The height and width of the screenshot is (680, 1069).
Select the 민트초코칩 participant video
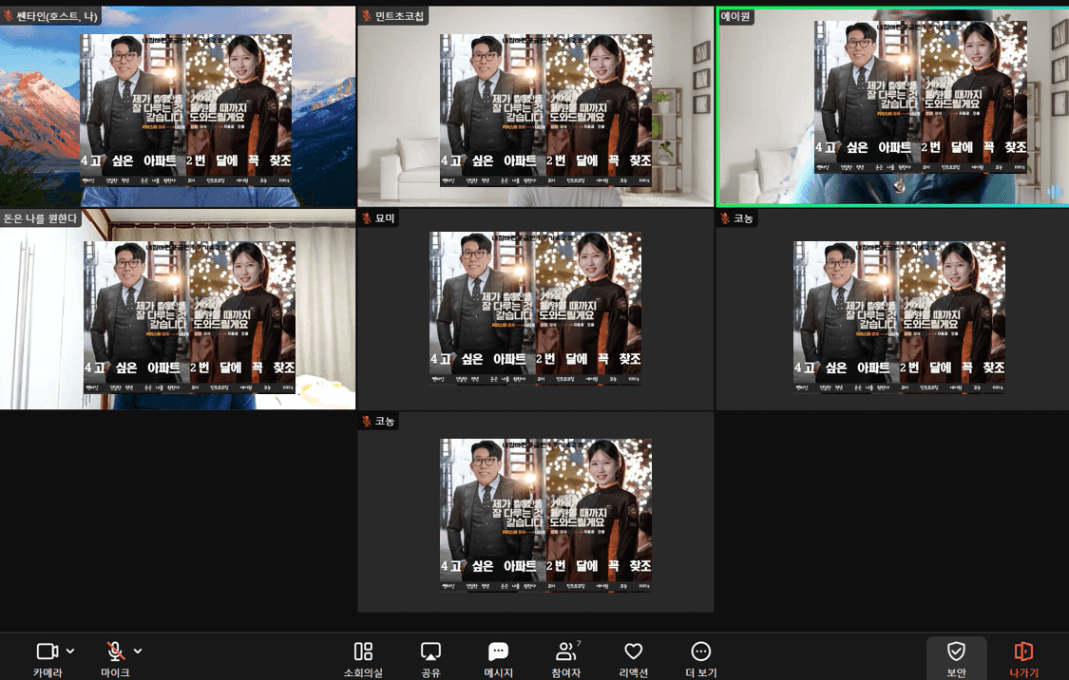click(x=535, y=106)
